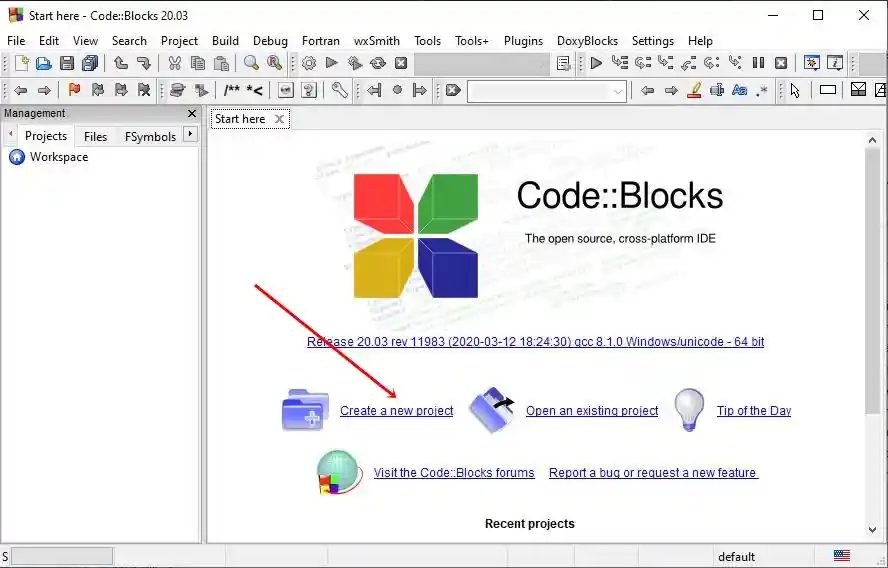Click the Save all files icon
This screenshot has height=568, width=888.
point(90,63)
